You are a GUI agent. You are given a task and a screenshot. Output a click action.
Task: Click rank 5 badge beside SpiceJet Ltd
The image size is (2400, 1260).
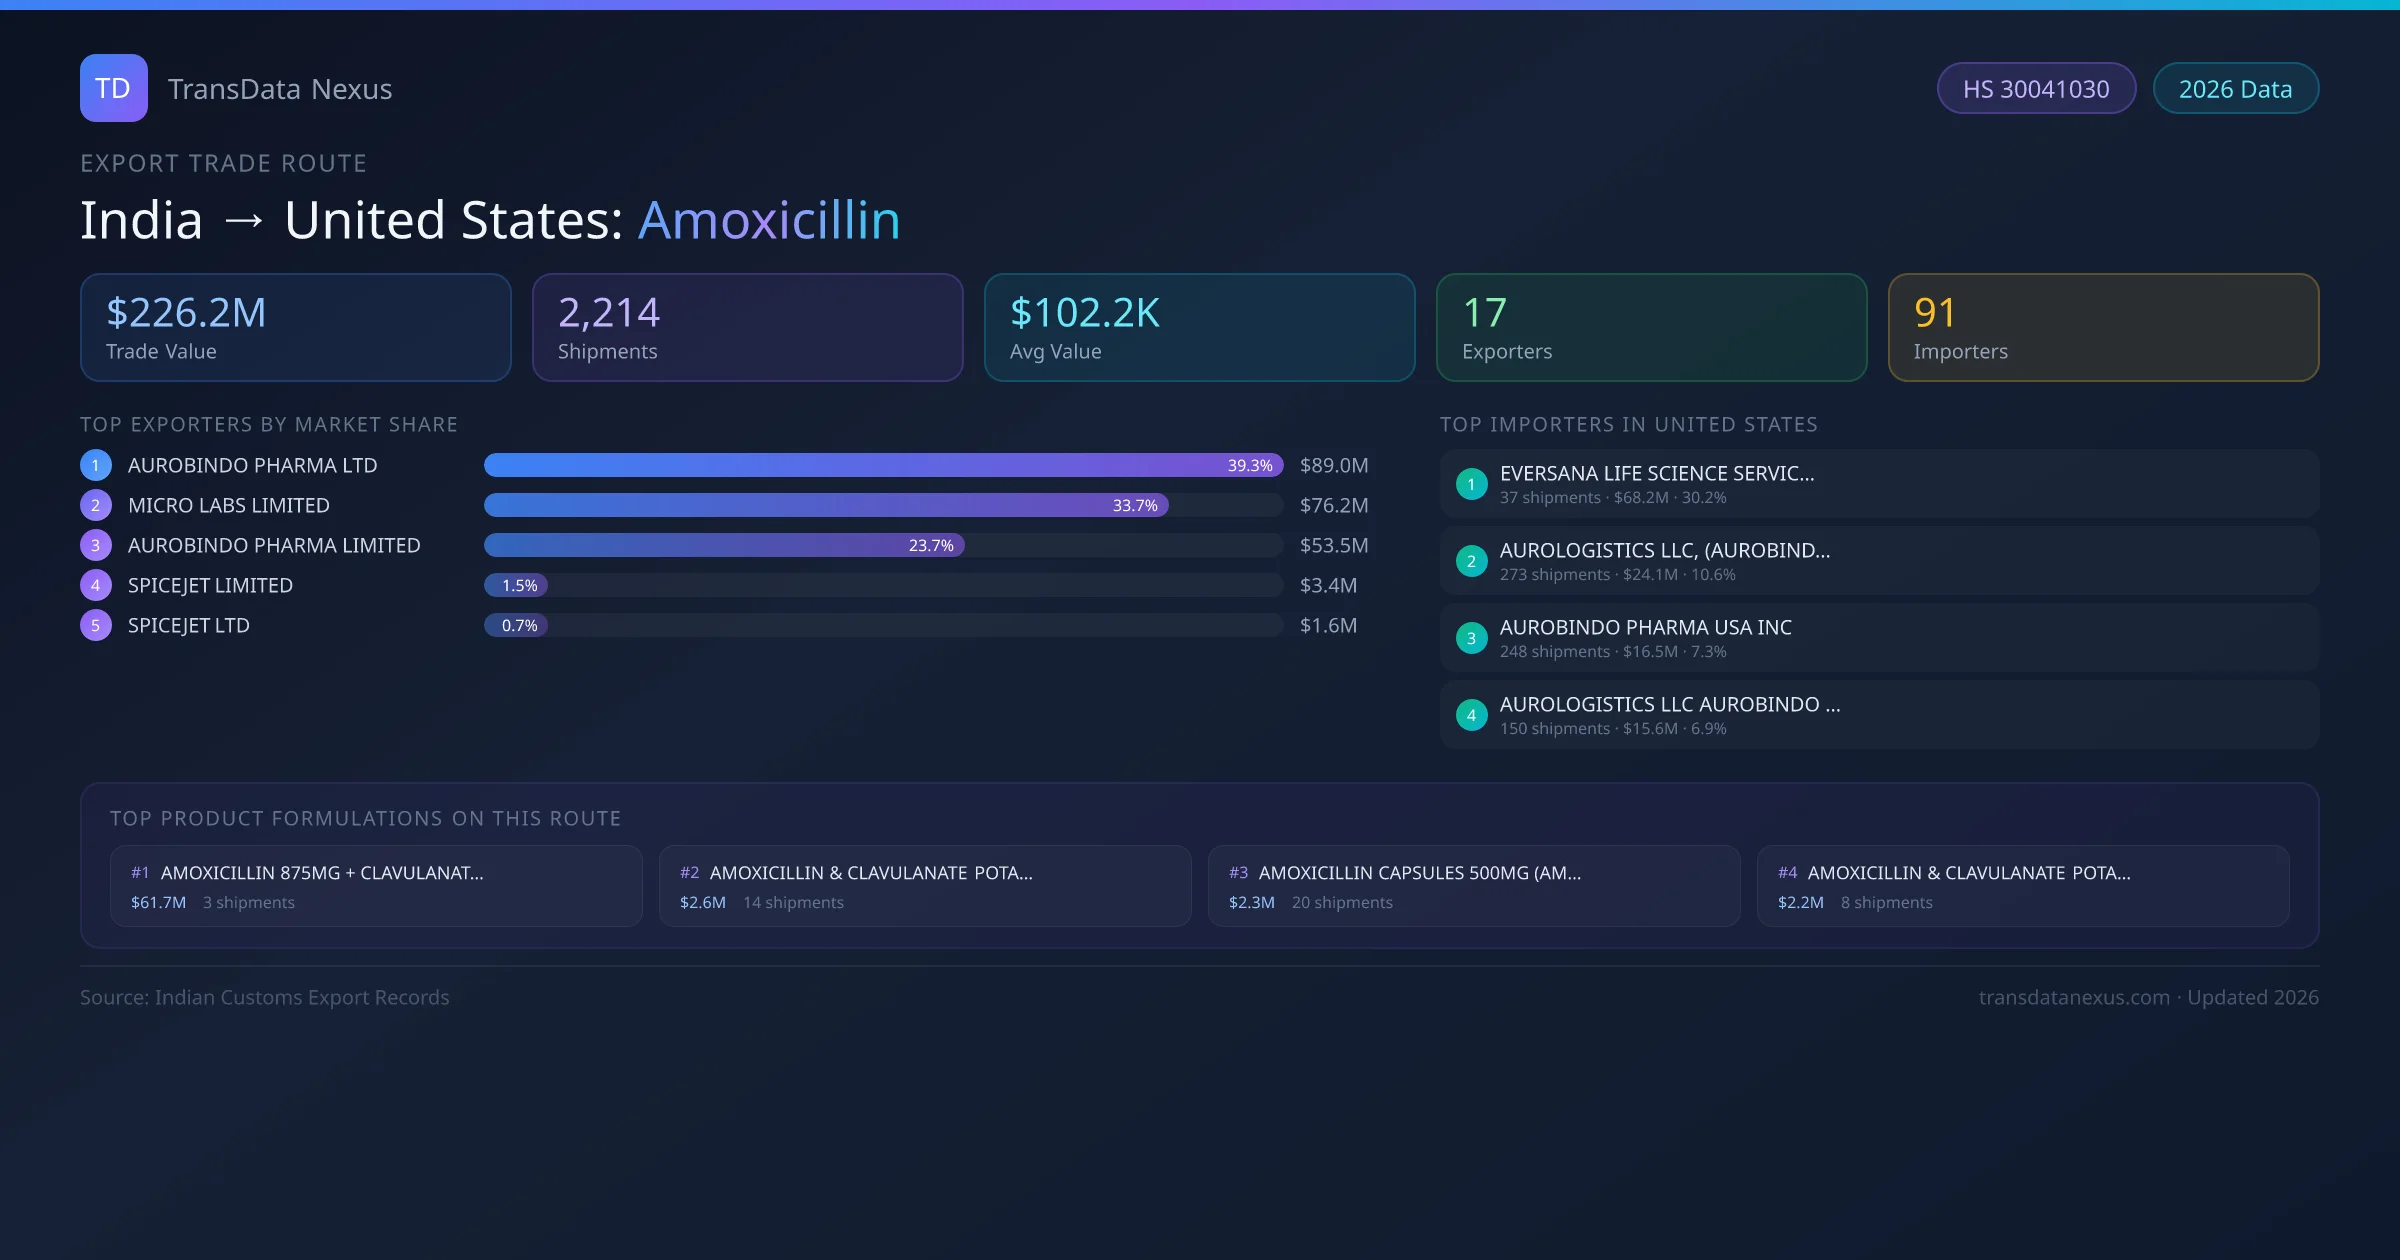96,625
